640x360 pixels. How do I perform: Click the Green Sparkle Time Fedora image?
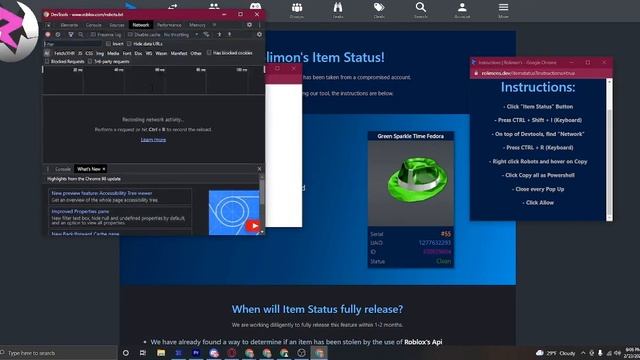click(411, 183)
